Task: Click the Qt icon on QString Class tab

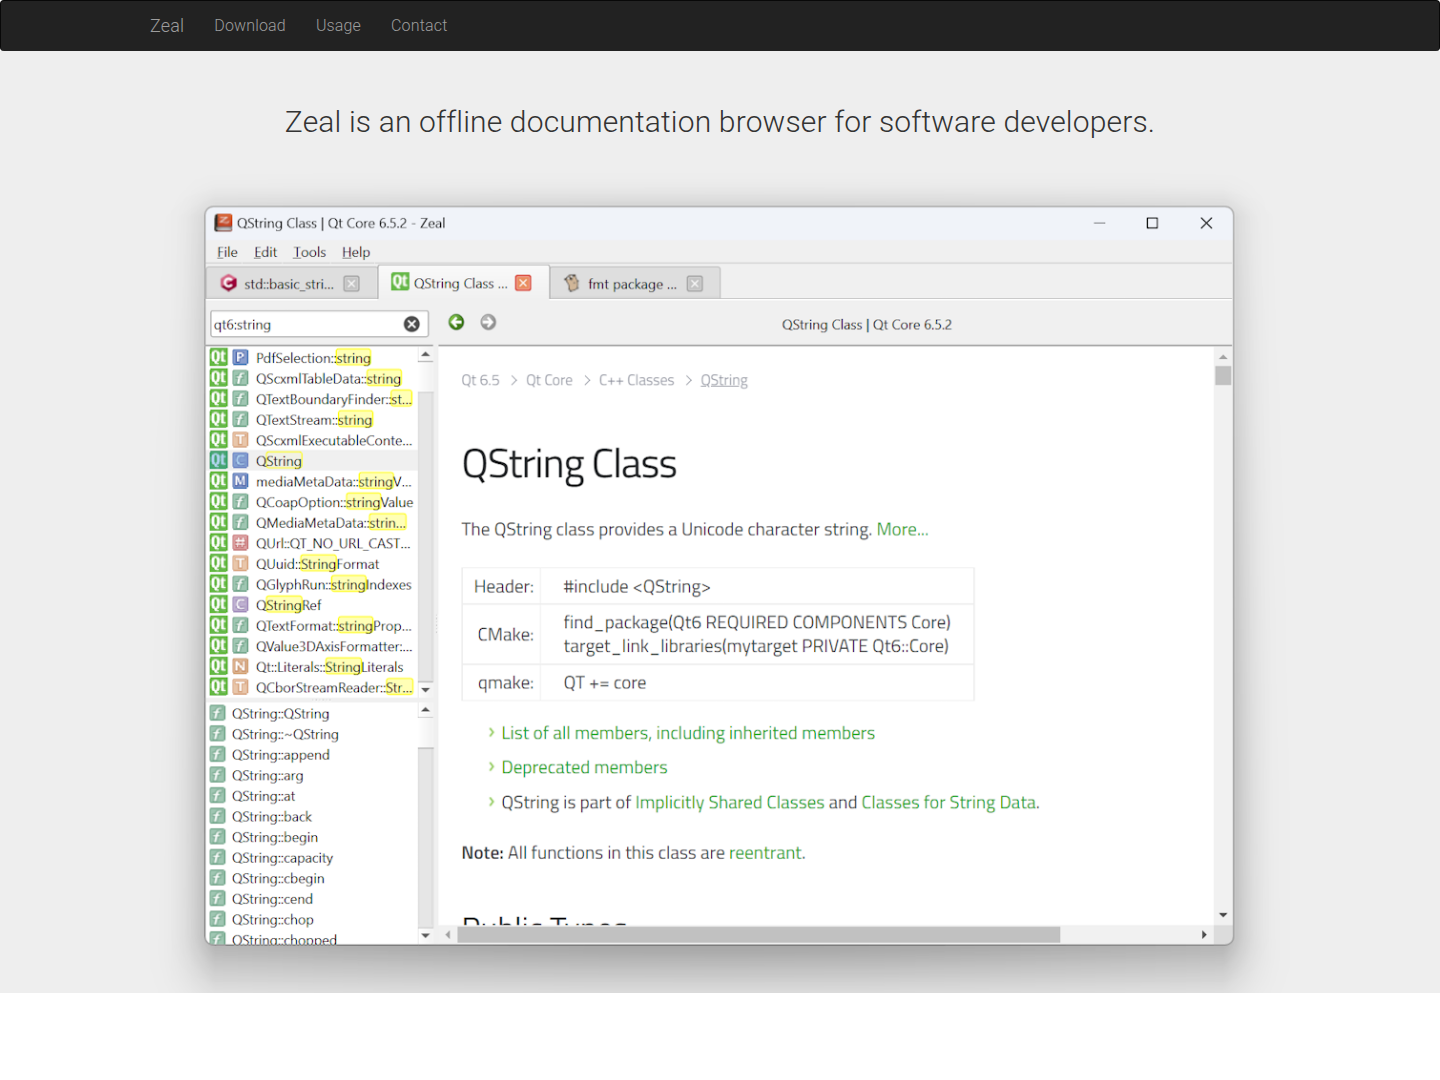Action: 400,282
